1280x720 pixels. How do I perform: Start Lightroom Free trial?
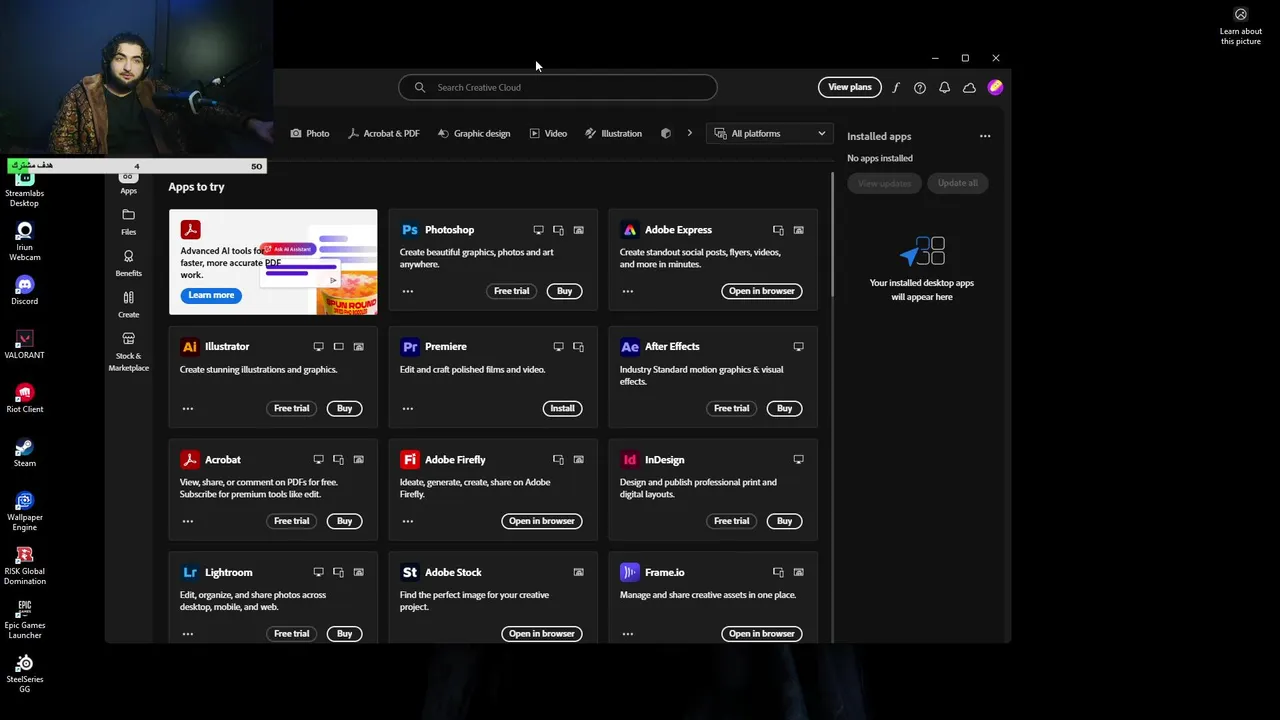(291, 634)
